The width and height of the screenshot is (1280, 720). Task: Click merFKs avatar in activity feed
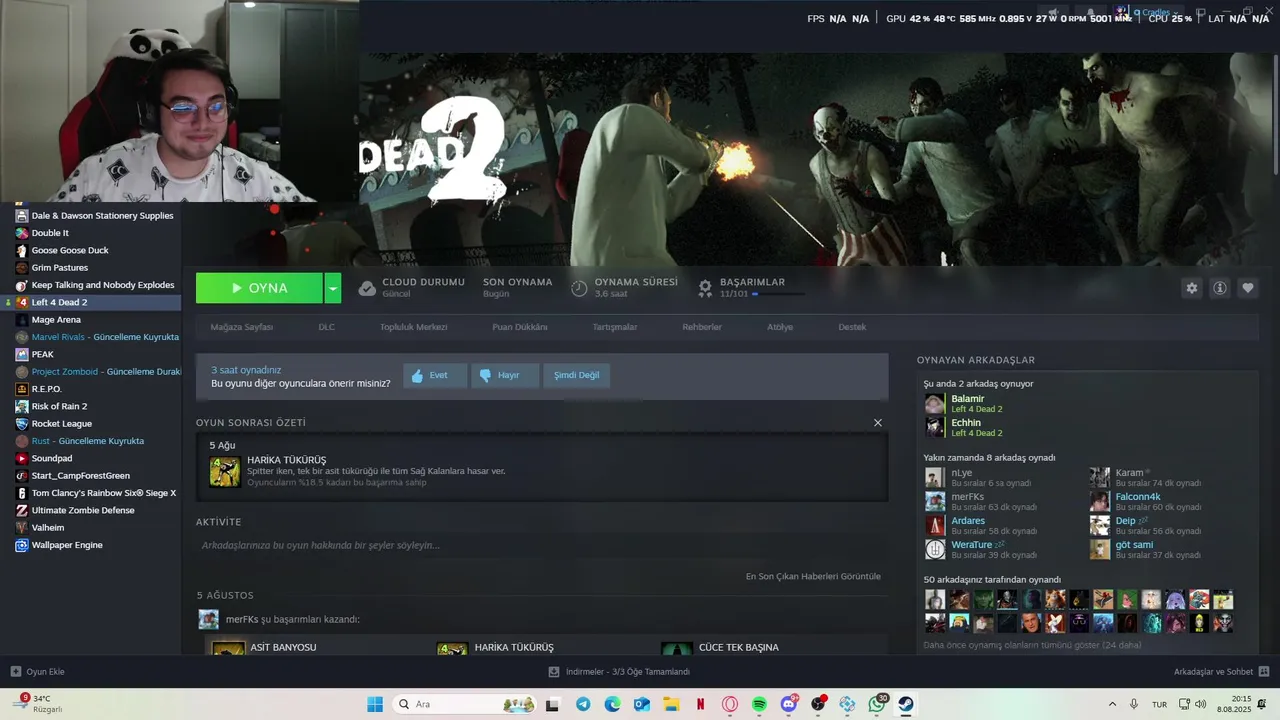pyautogui.click(x=208, y=620)
